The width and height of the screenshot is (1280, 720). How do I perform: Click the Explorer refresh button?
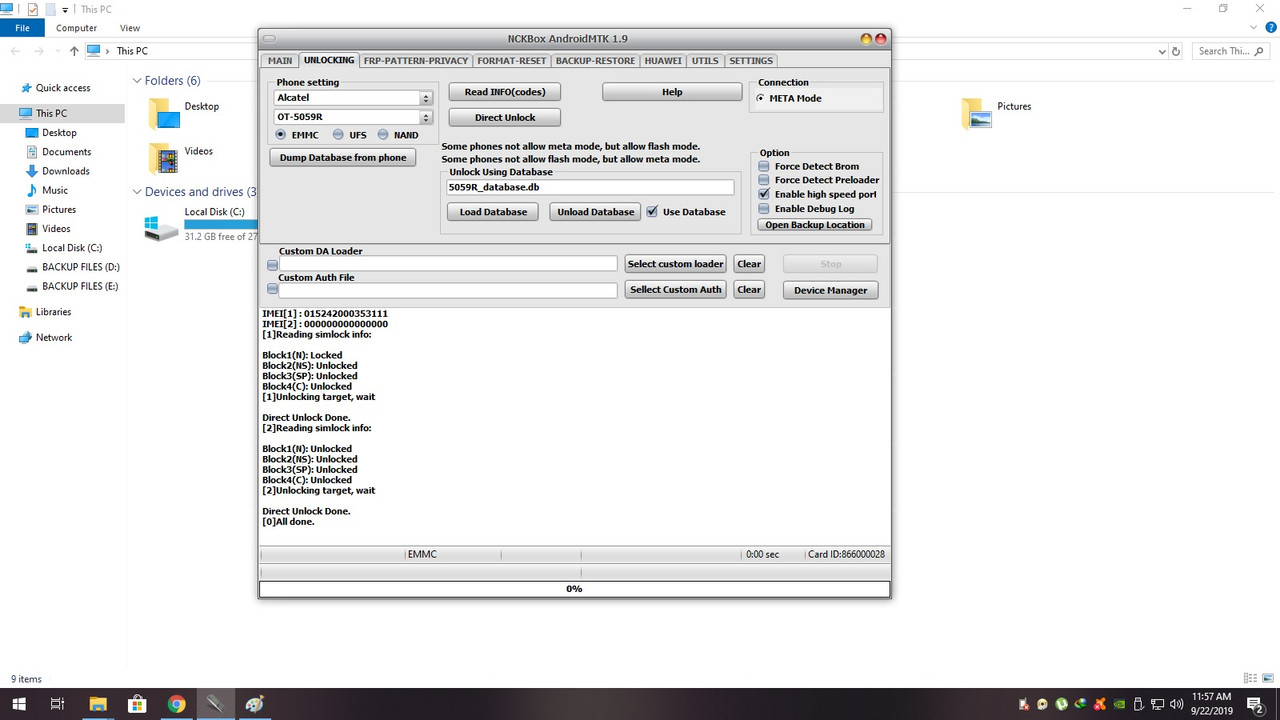pos(1176,51)
